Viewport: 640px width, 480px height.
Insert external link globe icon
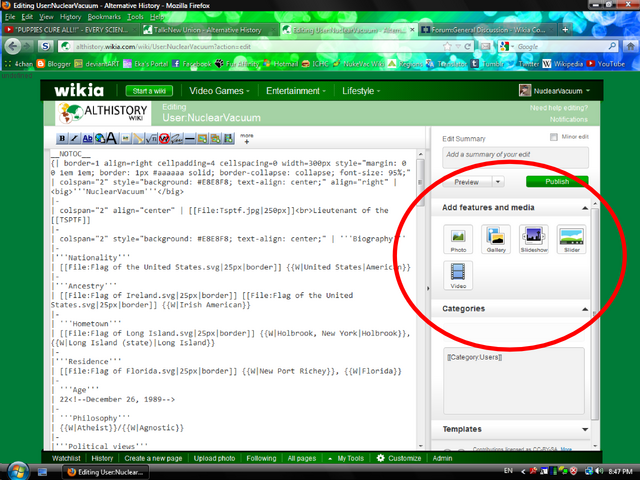click(100, 138)
